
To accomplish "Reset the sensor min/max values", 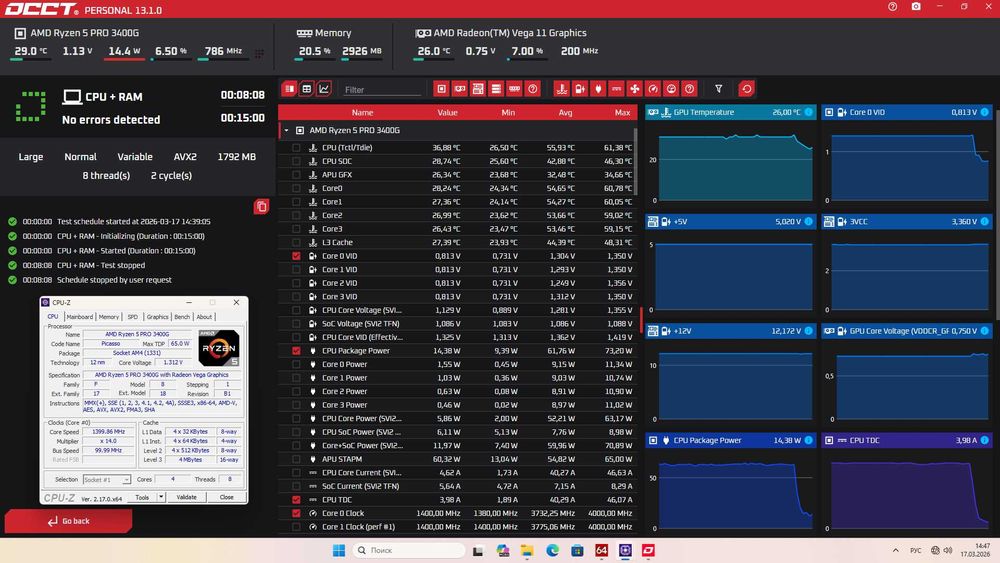I will 747,89.
